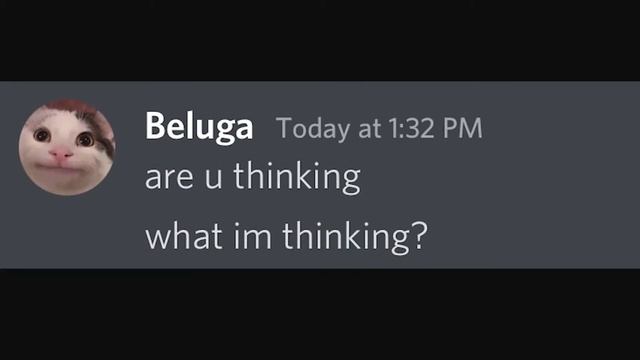This screenshot has width=640, height=360.
Task: Click the PM text in the timestamp
Action: (463, 128)
